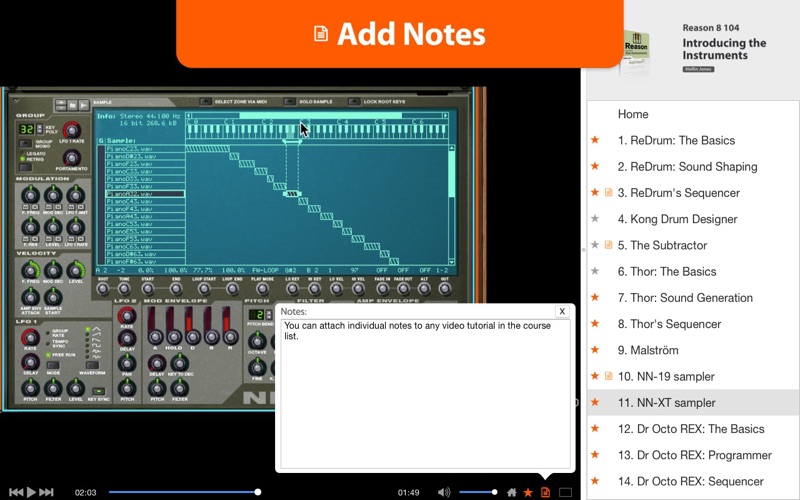Viewport: 800px width, 500px height.
Task: Open lesson 4. Kong Drum Designer
Action: click(x=677, y=219)
